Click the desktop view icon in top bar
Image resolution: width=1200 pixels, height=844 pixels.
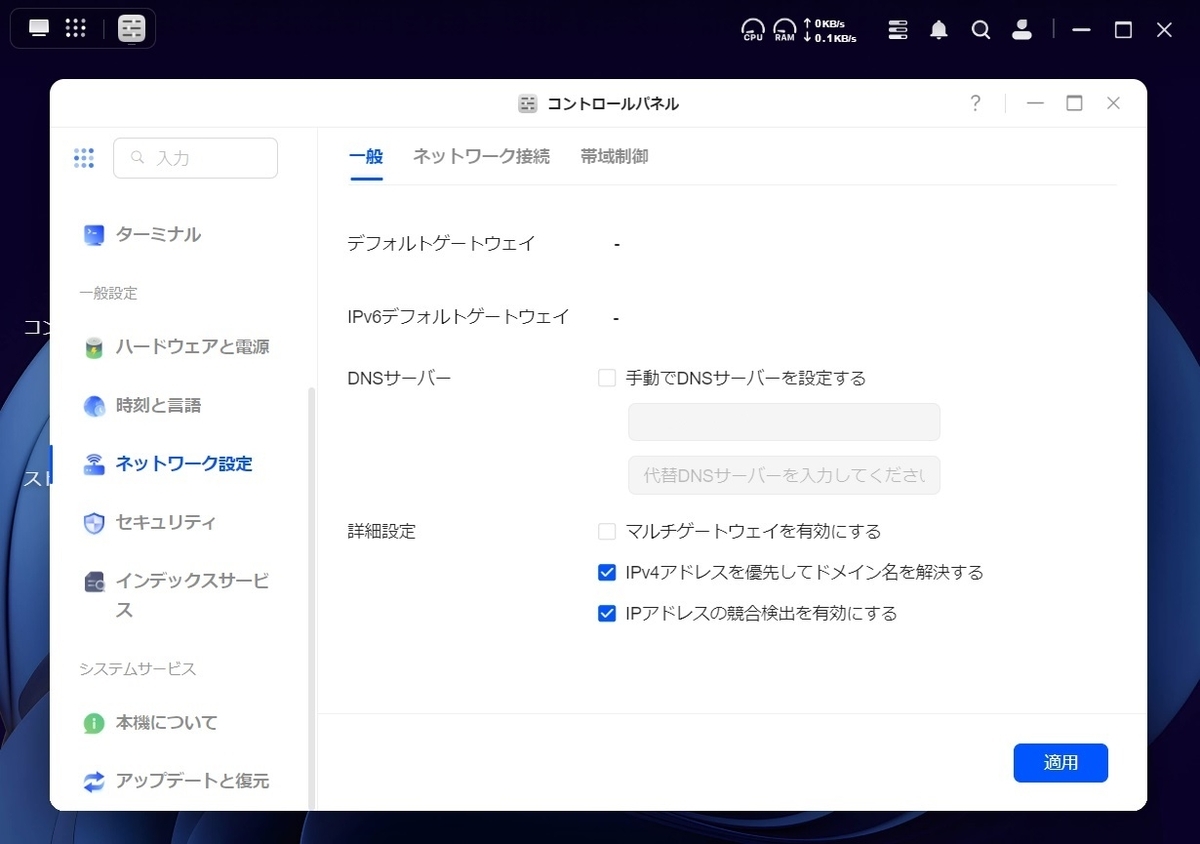point(39,28)
